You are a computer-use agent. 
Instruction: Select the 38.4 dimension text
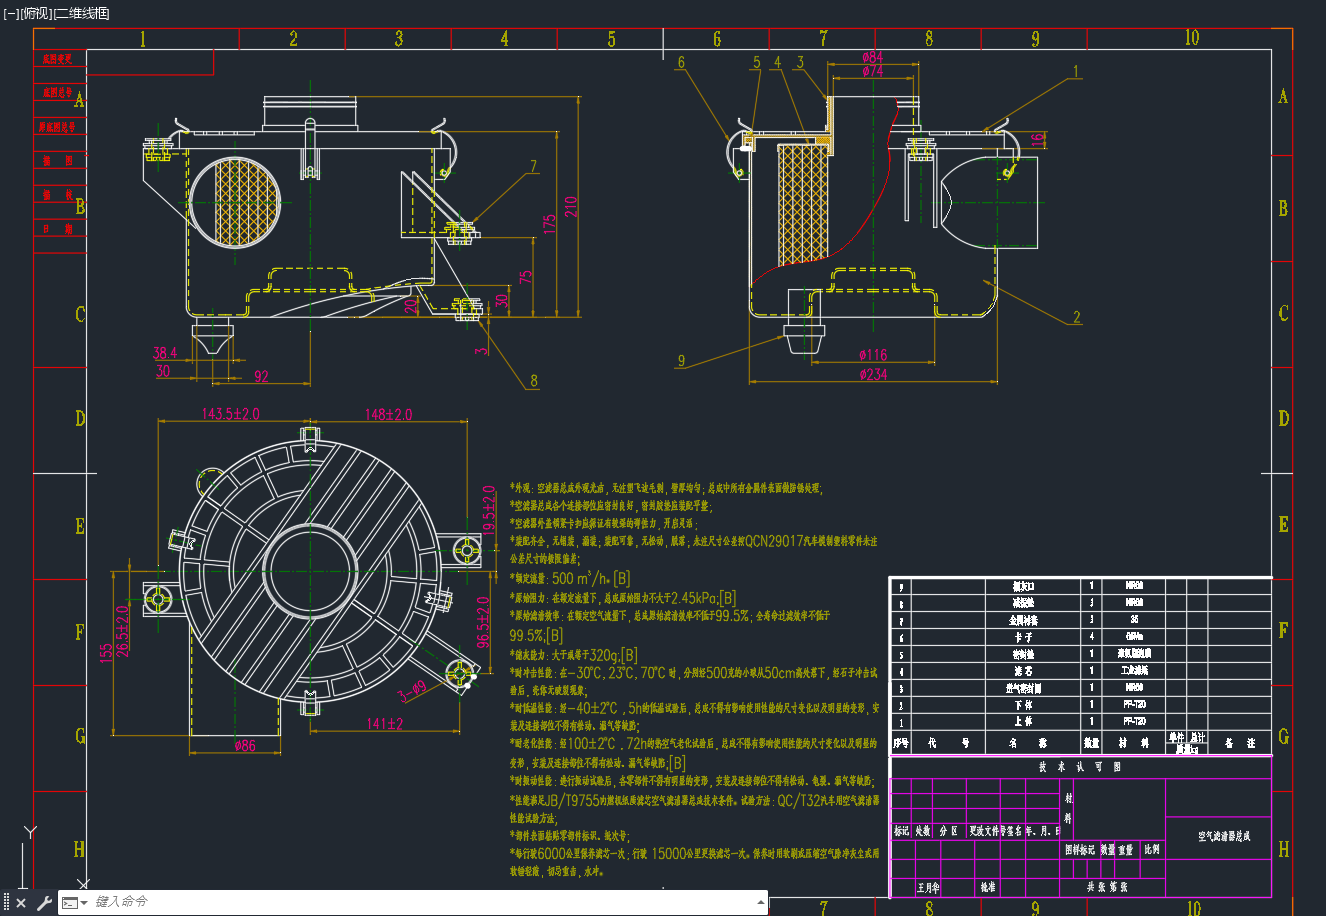click(x=165, y=353)
